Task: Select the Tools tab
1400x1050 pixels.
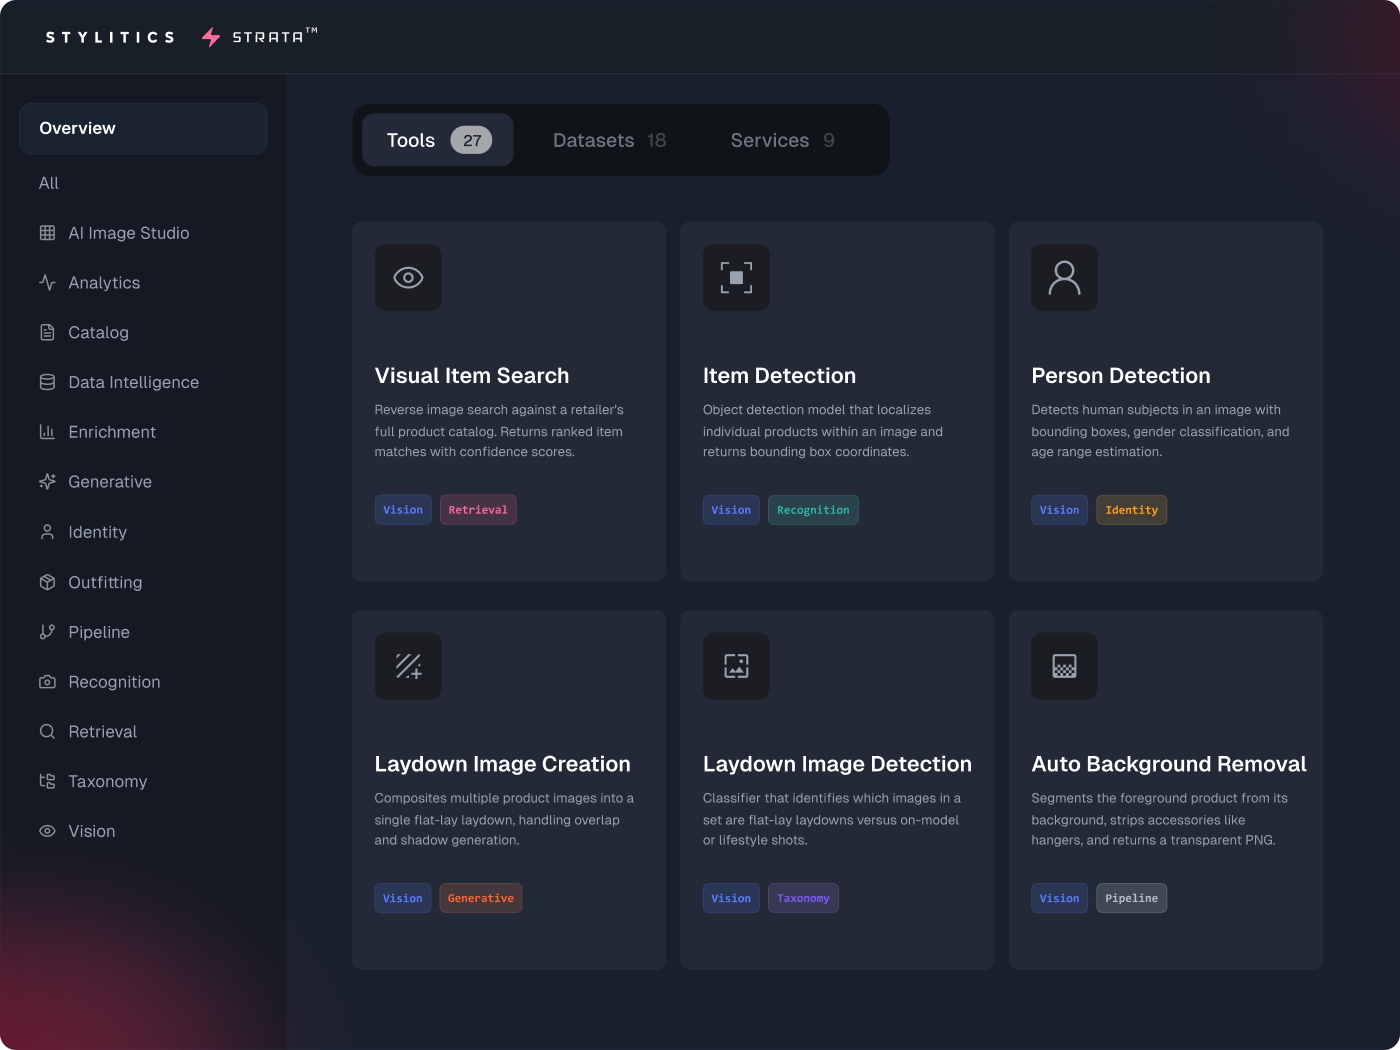Action: tap(437, 140)
